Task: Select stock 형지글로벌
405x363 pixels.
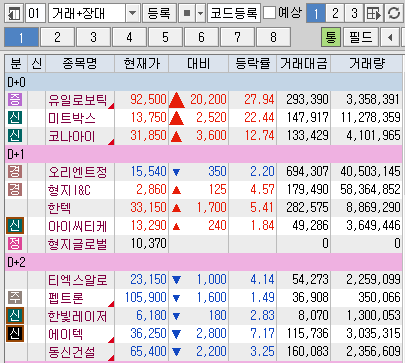Action: click(78, 244)
